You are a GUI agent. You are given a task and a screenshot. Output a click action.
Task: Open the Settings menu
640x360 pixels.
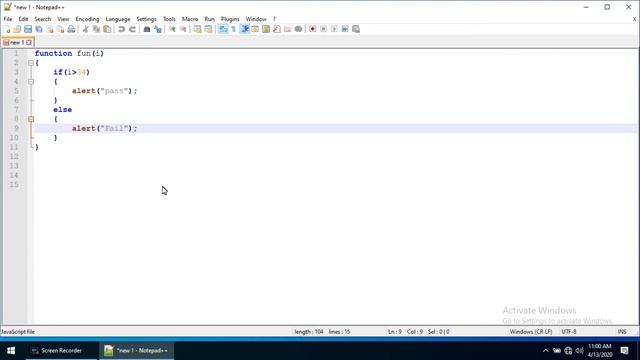click(x=146, y=19)
